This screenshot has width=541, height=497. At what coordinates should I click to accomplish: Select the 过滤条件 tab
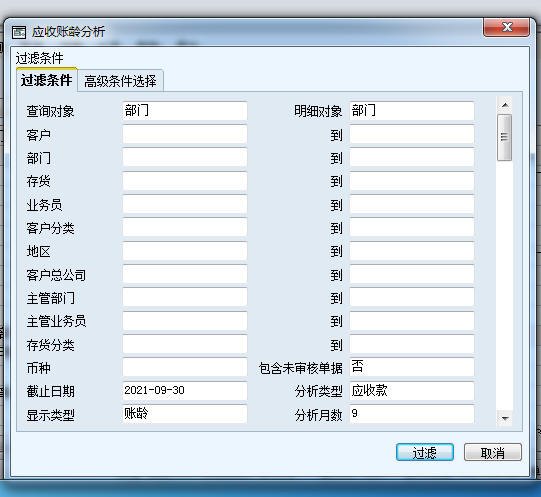pos(47,80)
